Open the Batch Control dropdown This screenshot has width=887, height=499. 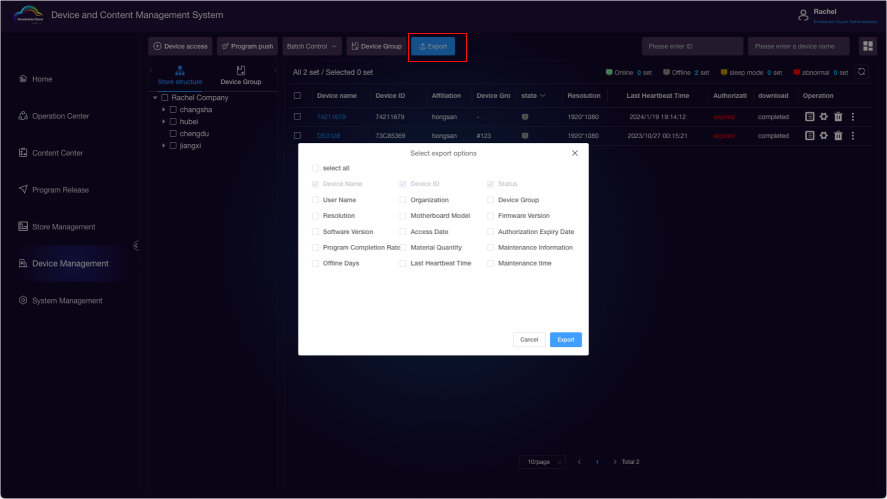(312, 46)
